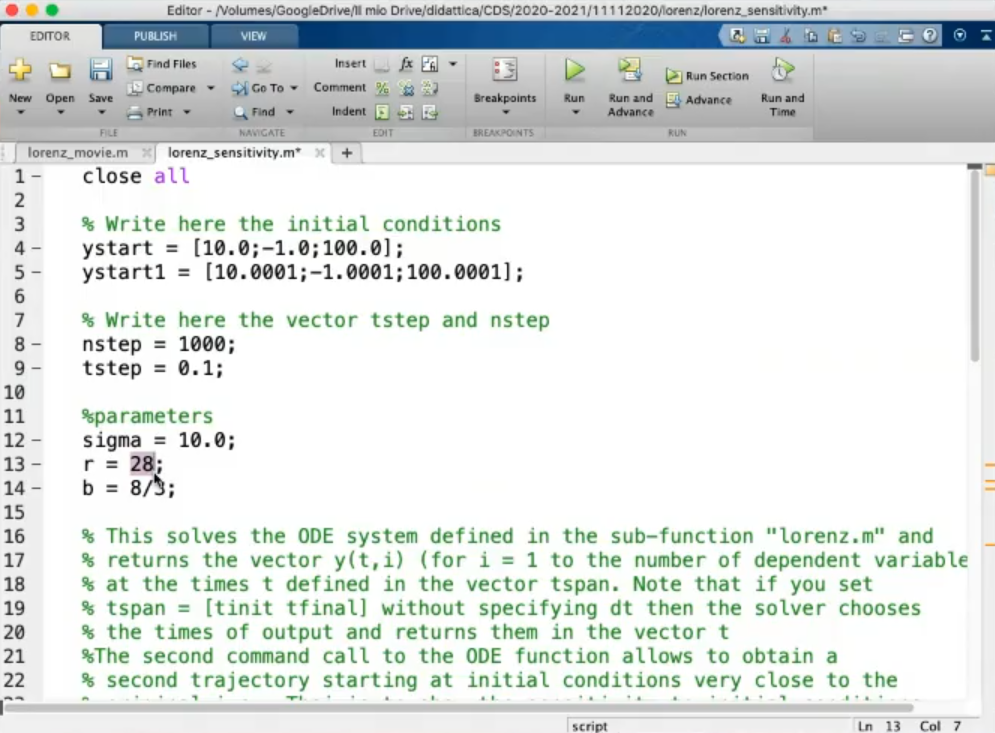Click the Find Files button

pos(162,64)
